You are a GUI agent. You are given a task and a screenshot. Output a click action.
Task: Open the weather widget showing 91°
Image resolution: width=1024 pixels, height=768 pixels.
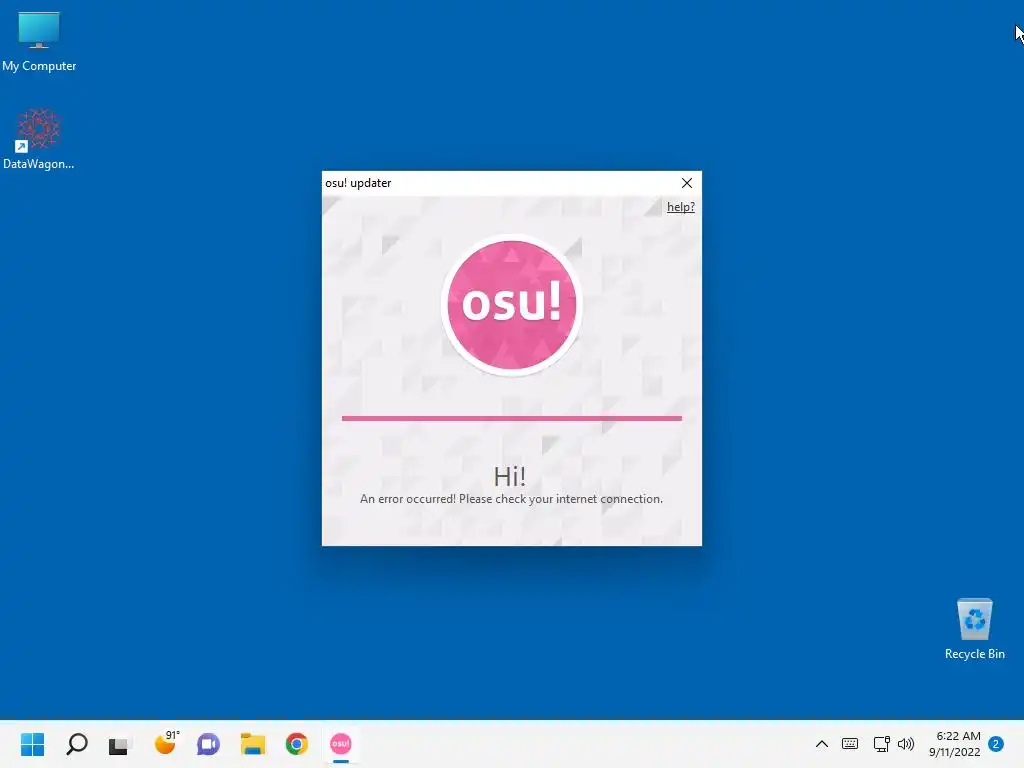(166, 743)
